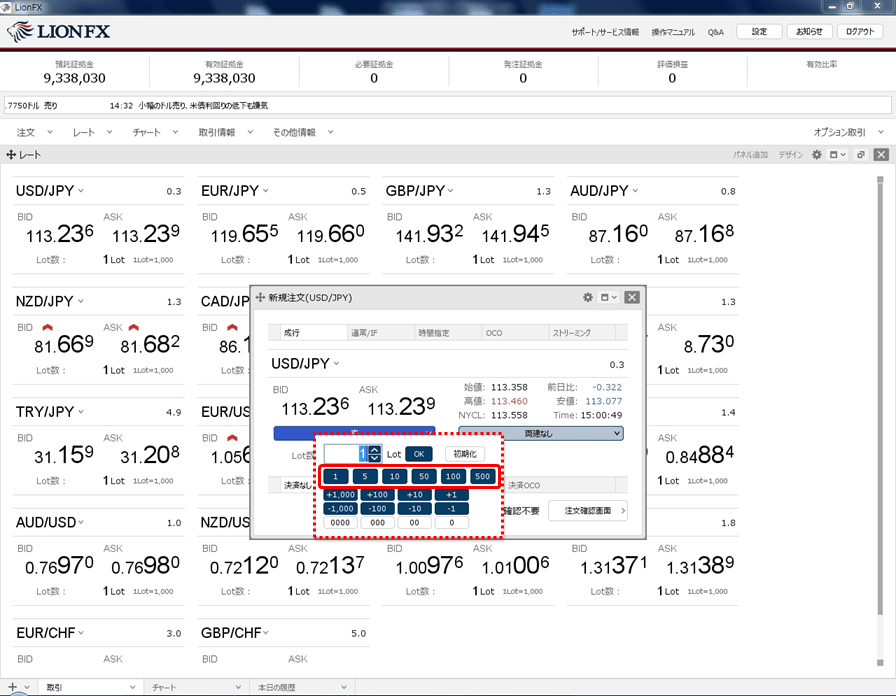896x696 pixels.
Task: Click the お知らせ notifications button
Action: coord(809,31)
